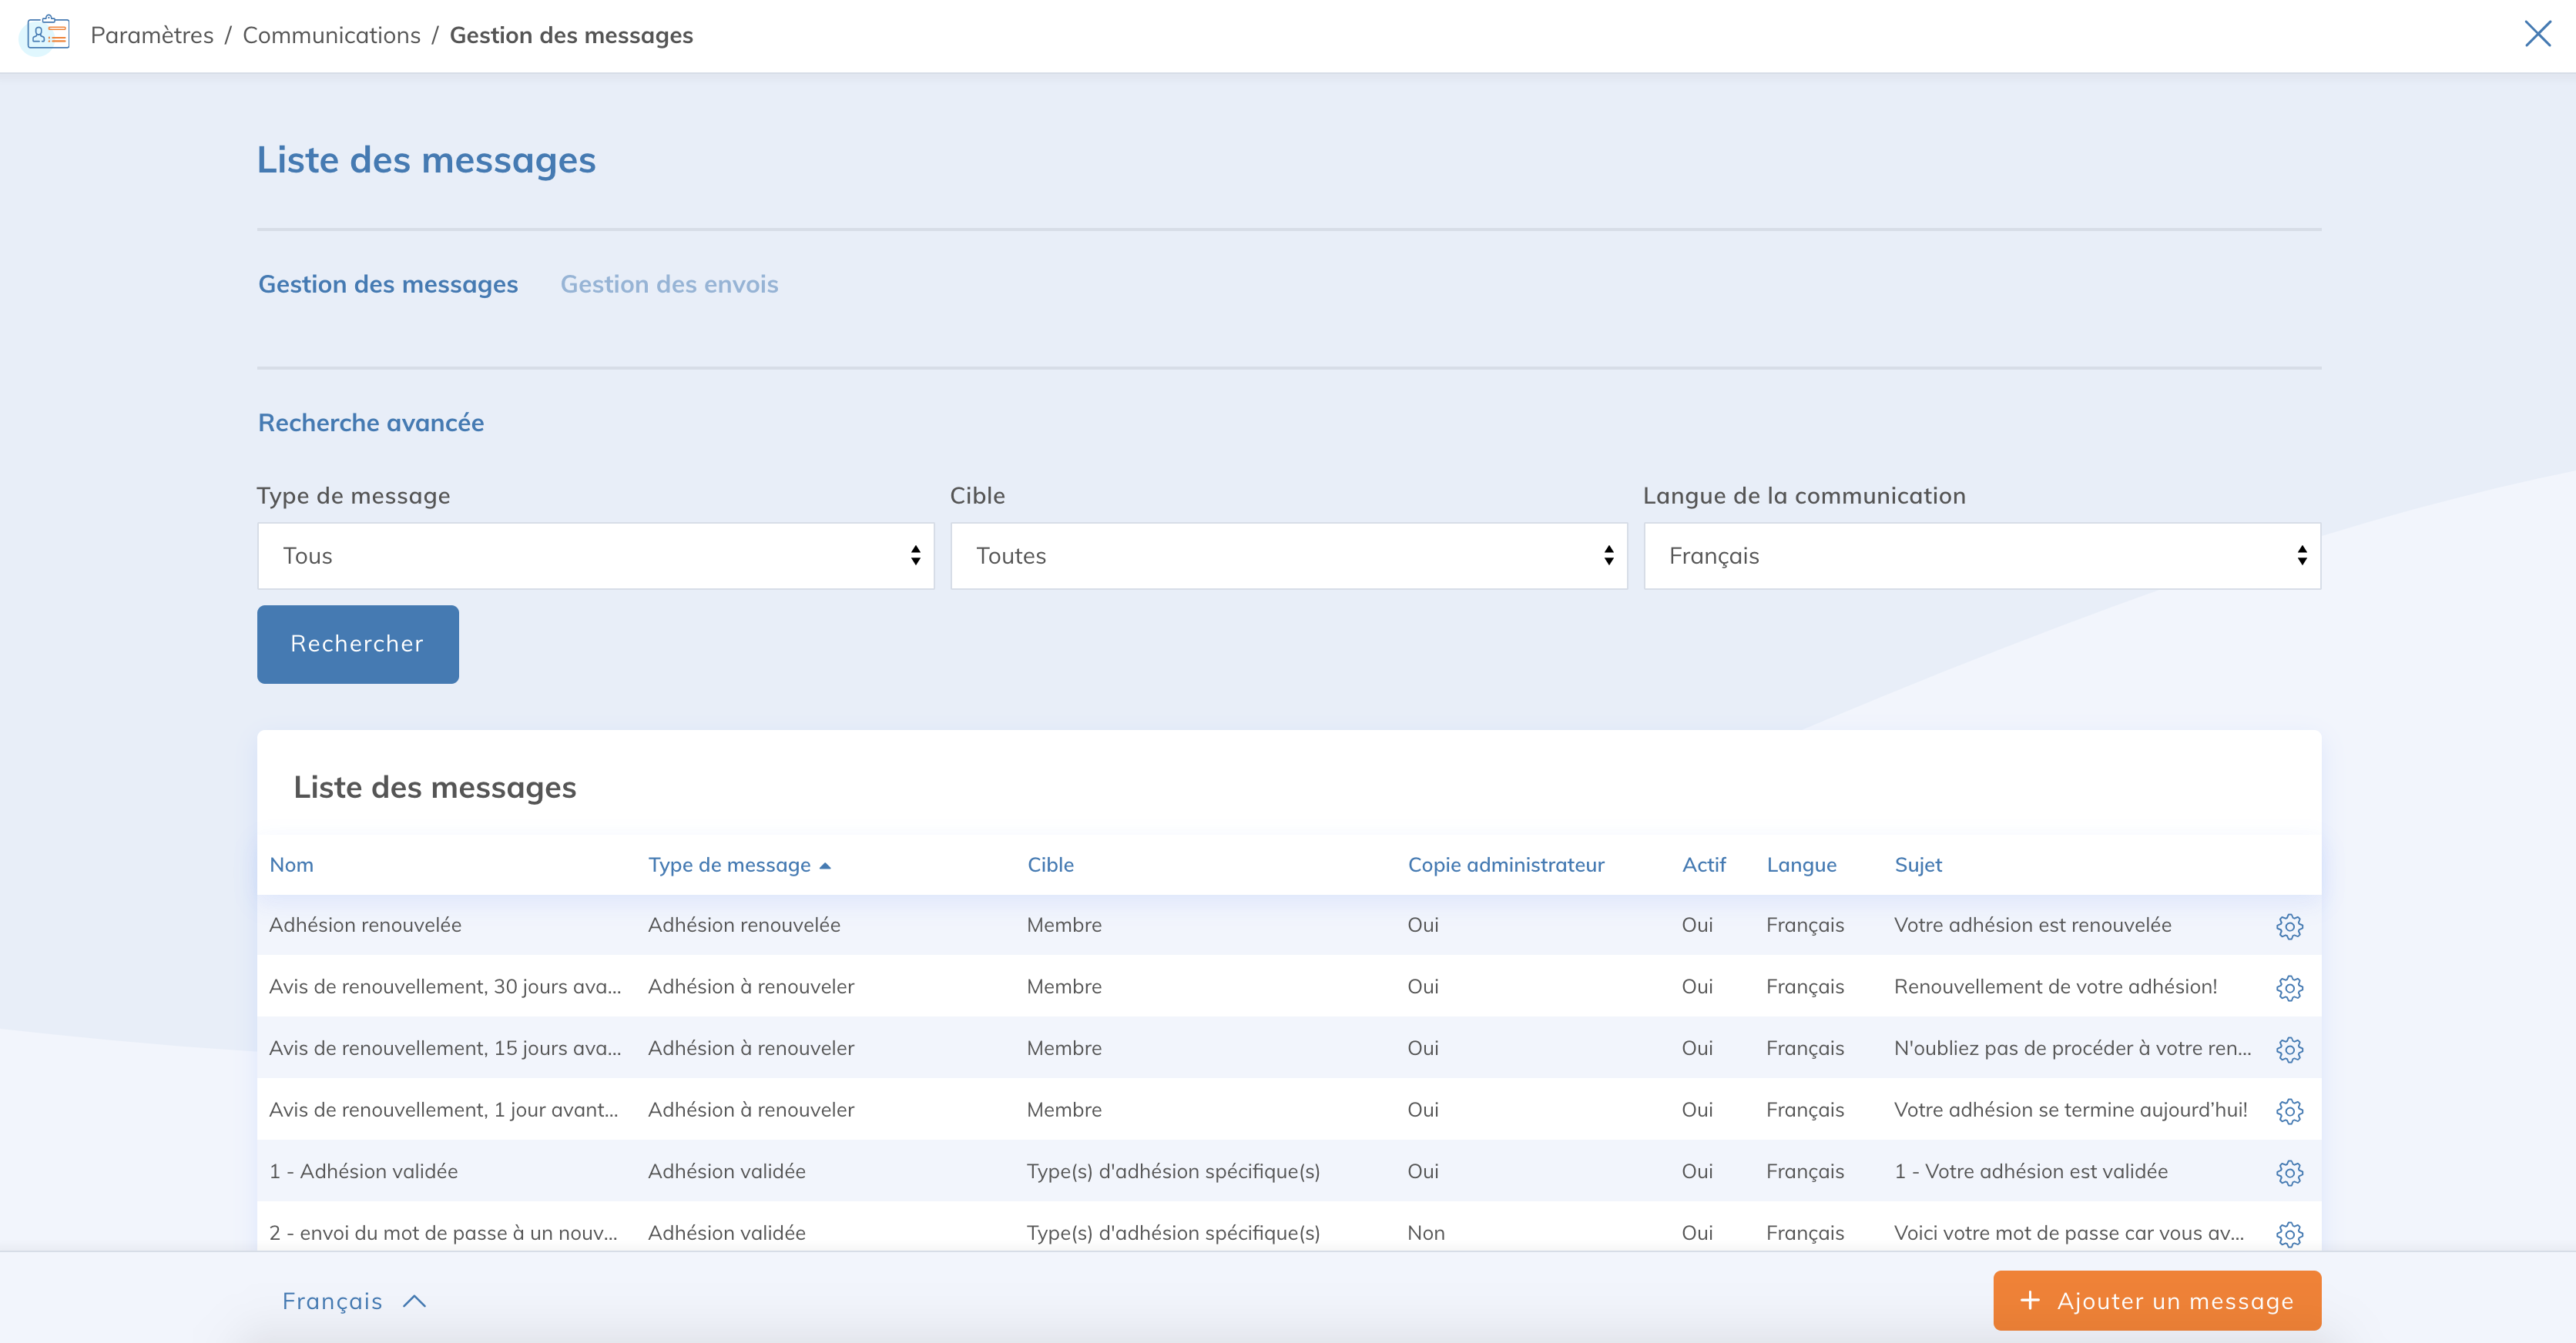Open the Communications breadcrumb link
Viewport: 2576px width, 1343px height.
click(x=332, y=34)
